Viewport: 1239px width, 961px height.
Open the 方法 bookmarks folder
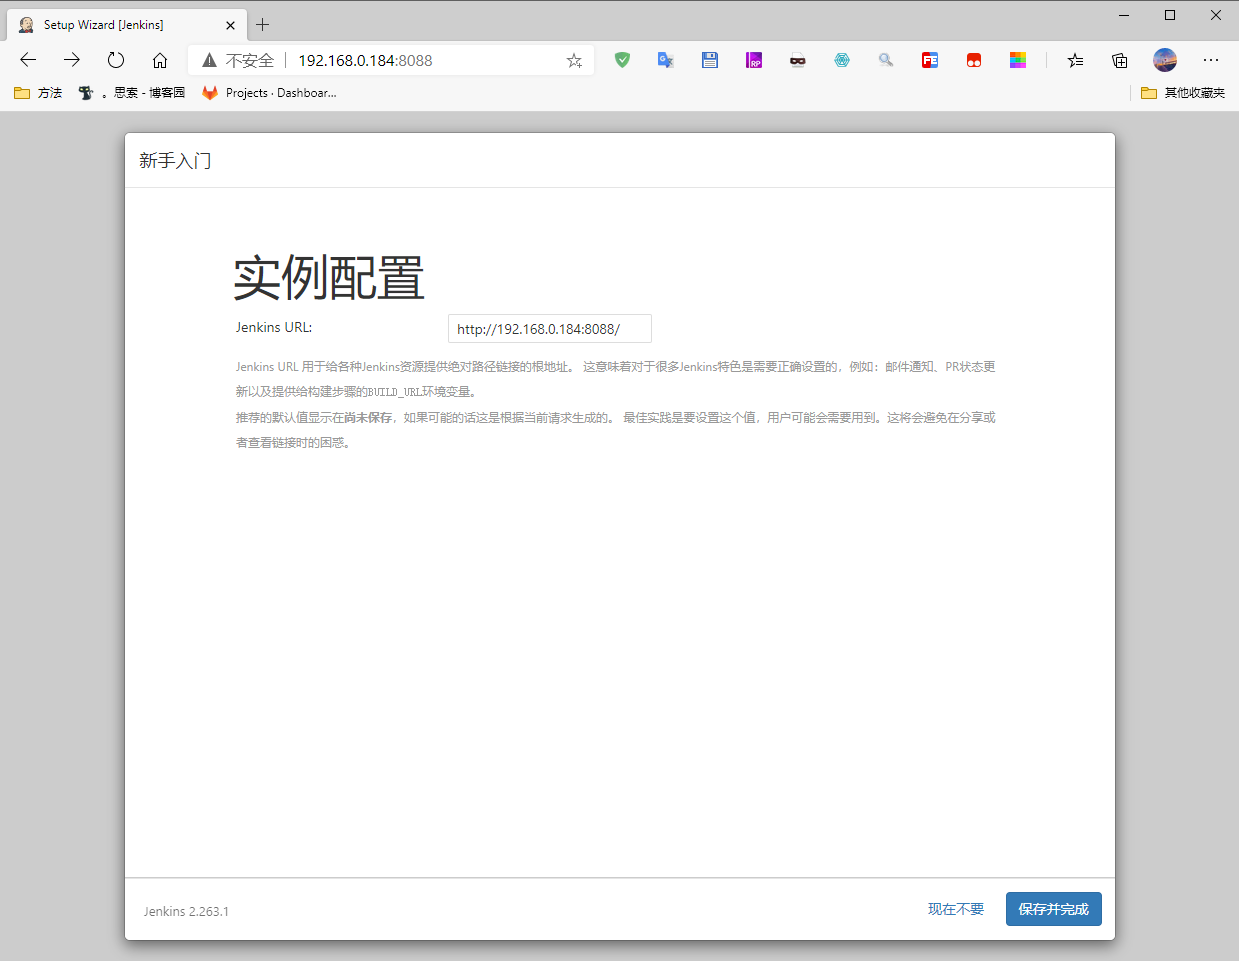coord(38,93)
